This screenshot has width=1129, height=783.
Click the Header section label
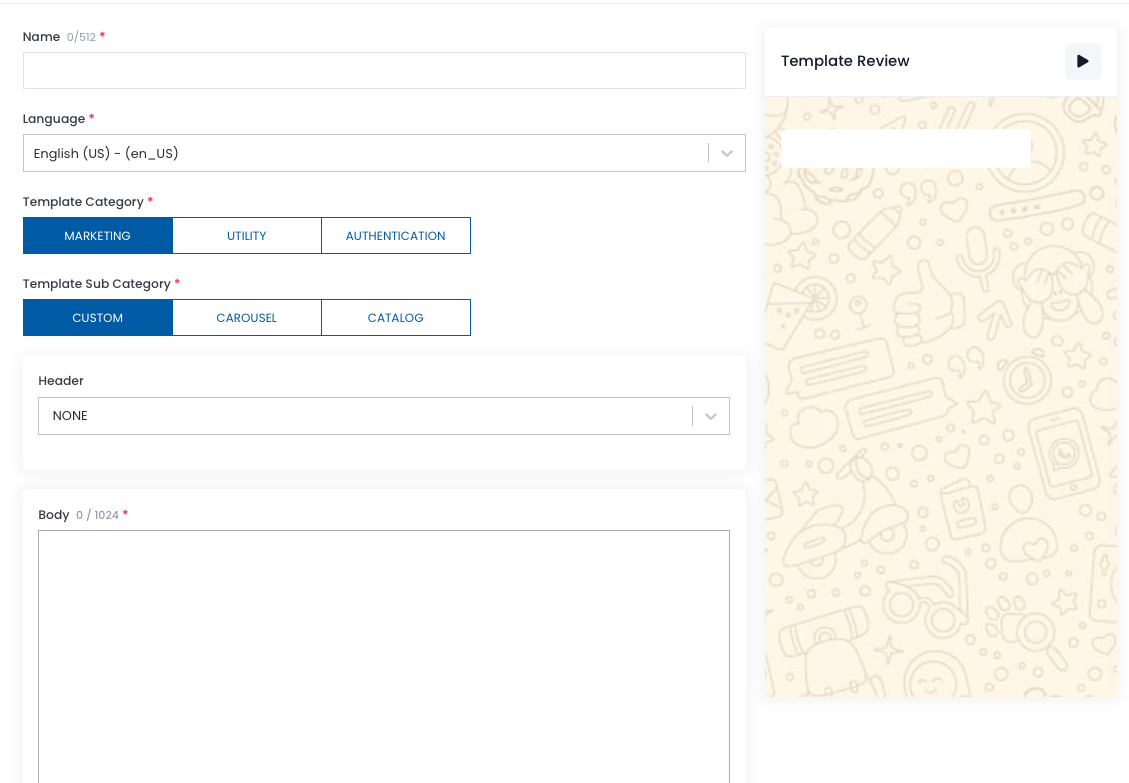[x=60, y=380]
